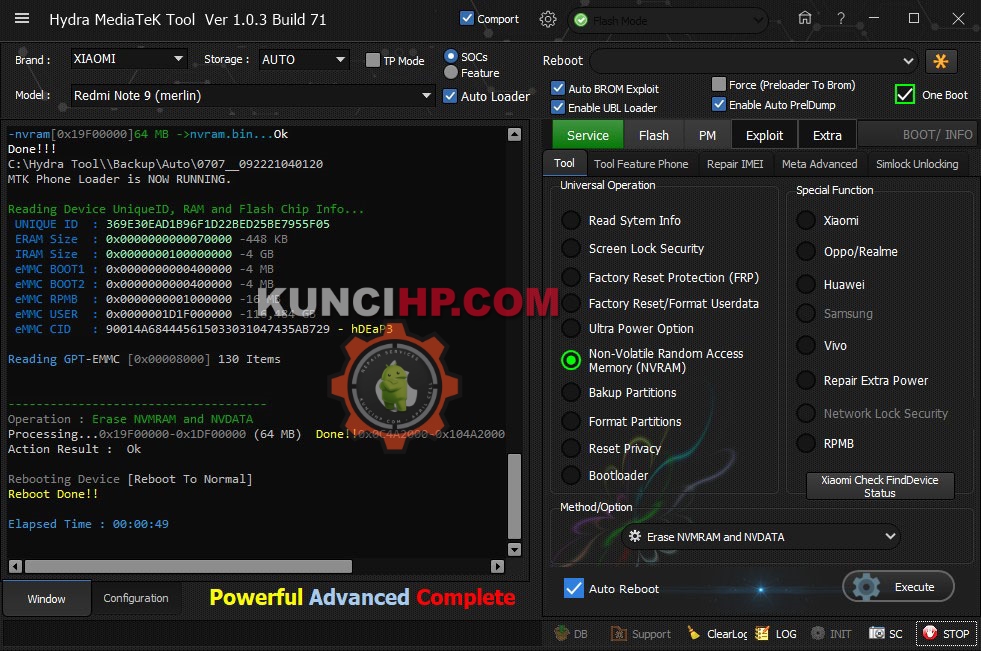Switch to Configuration tab
The image size is (981, 651).
[x=136, y=598]
